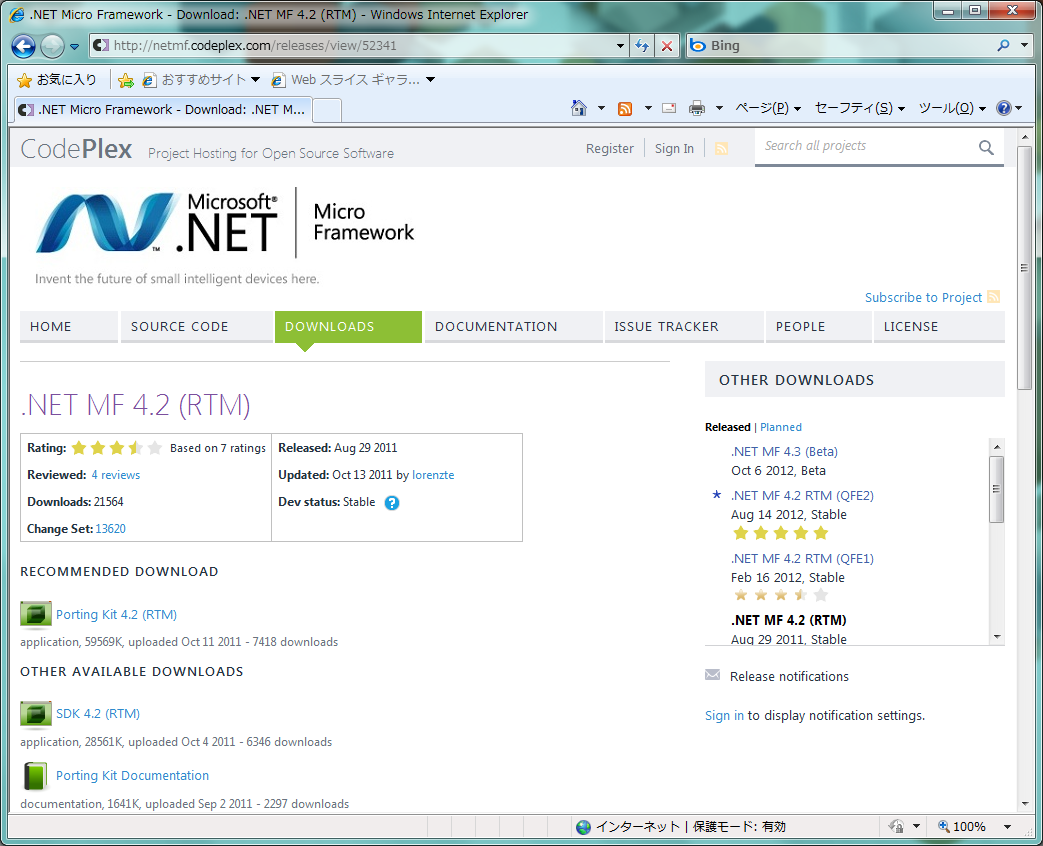Click the stop loading X icon
1043x846 pixels.
[x=667, y=46]
